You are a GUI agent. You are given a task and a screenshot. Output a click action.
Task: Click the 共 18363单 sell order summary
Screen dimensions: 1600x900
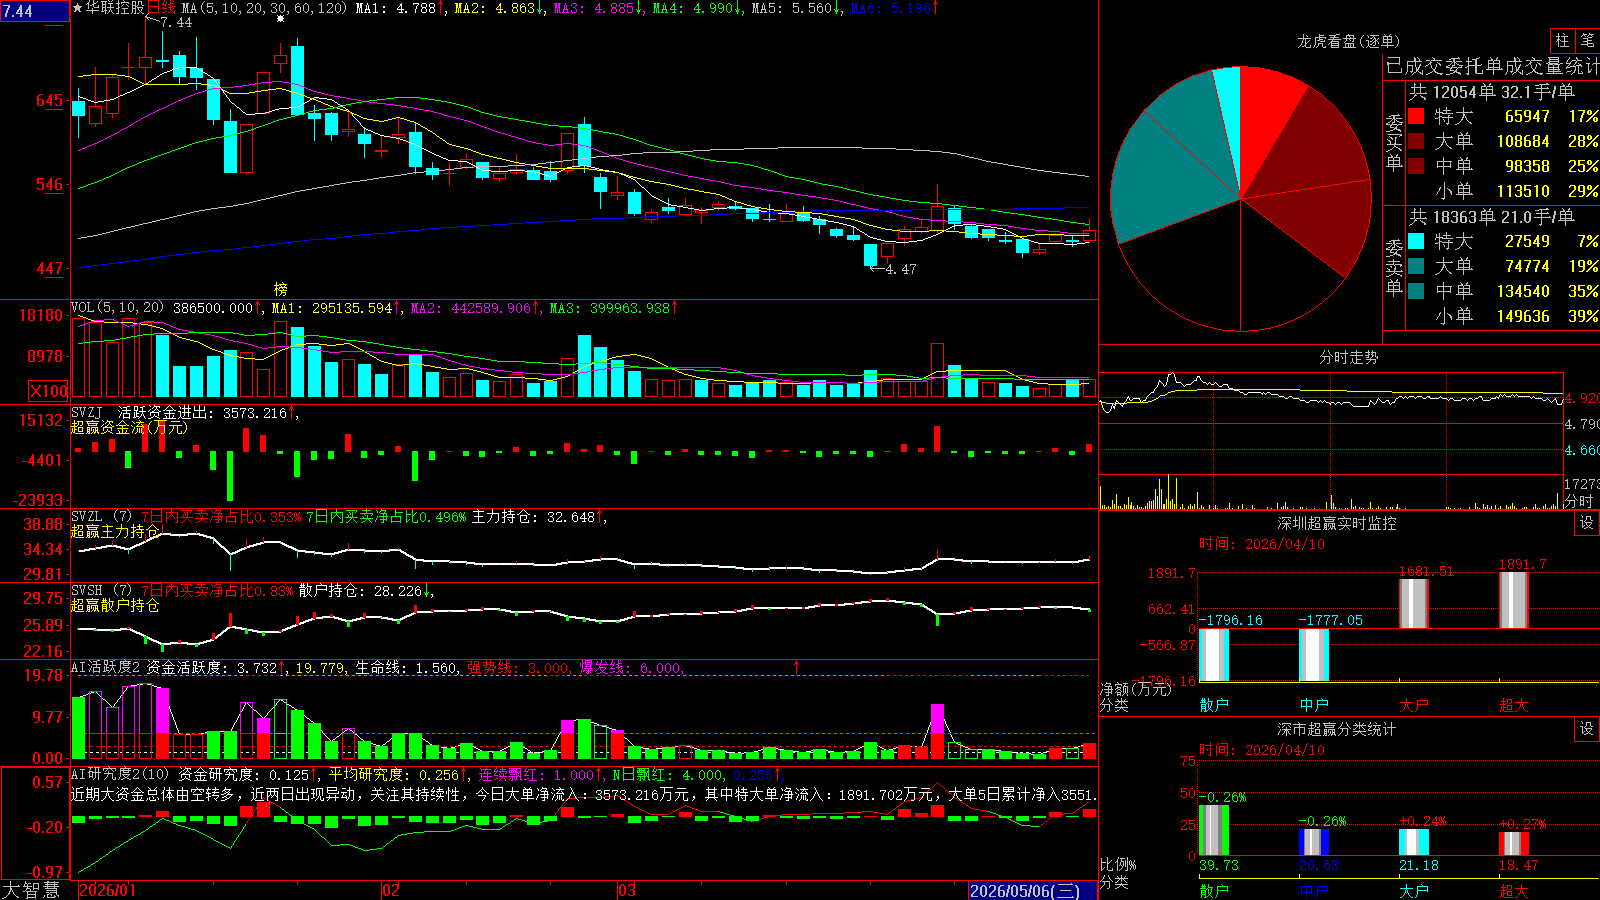[x=1491, y=216]
